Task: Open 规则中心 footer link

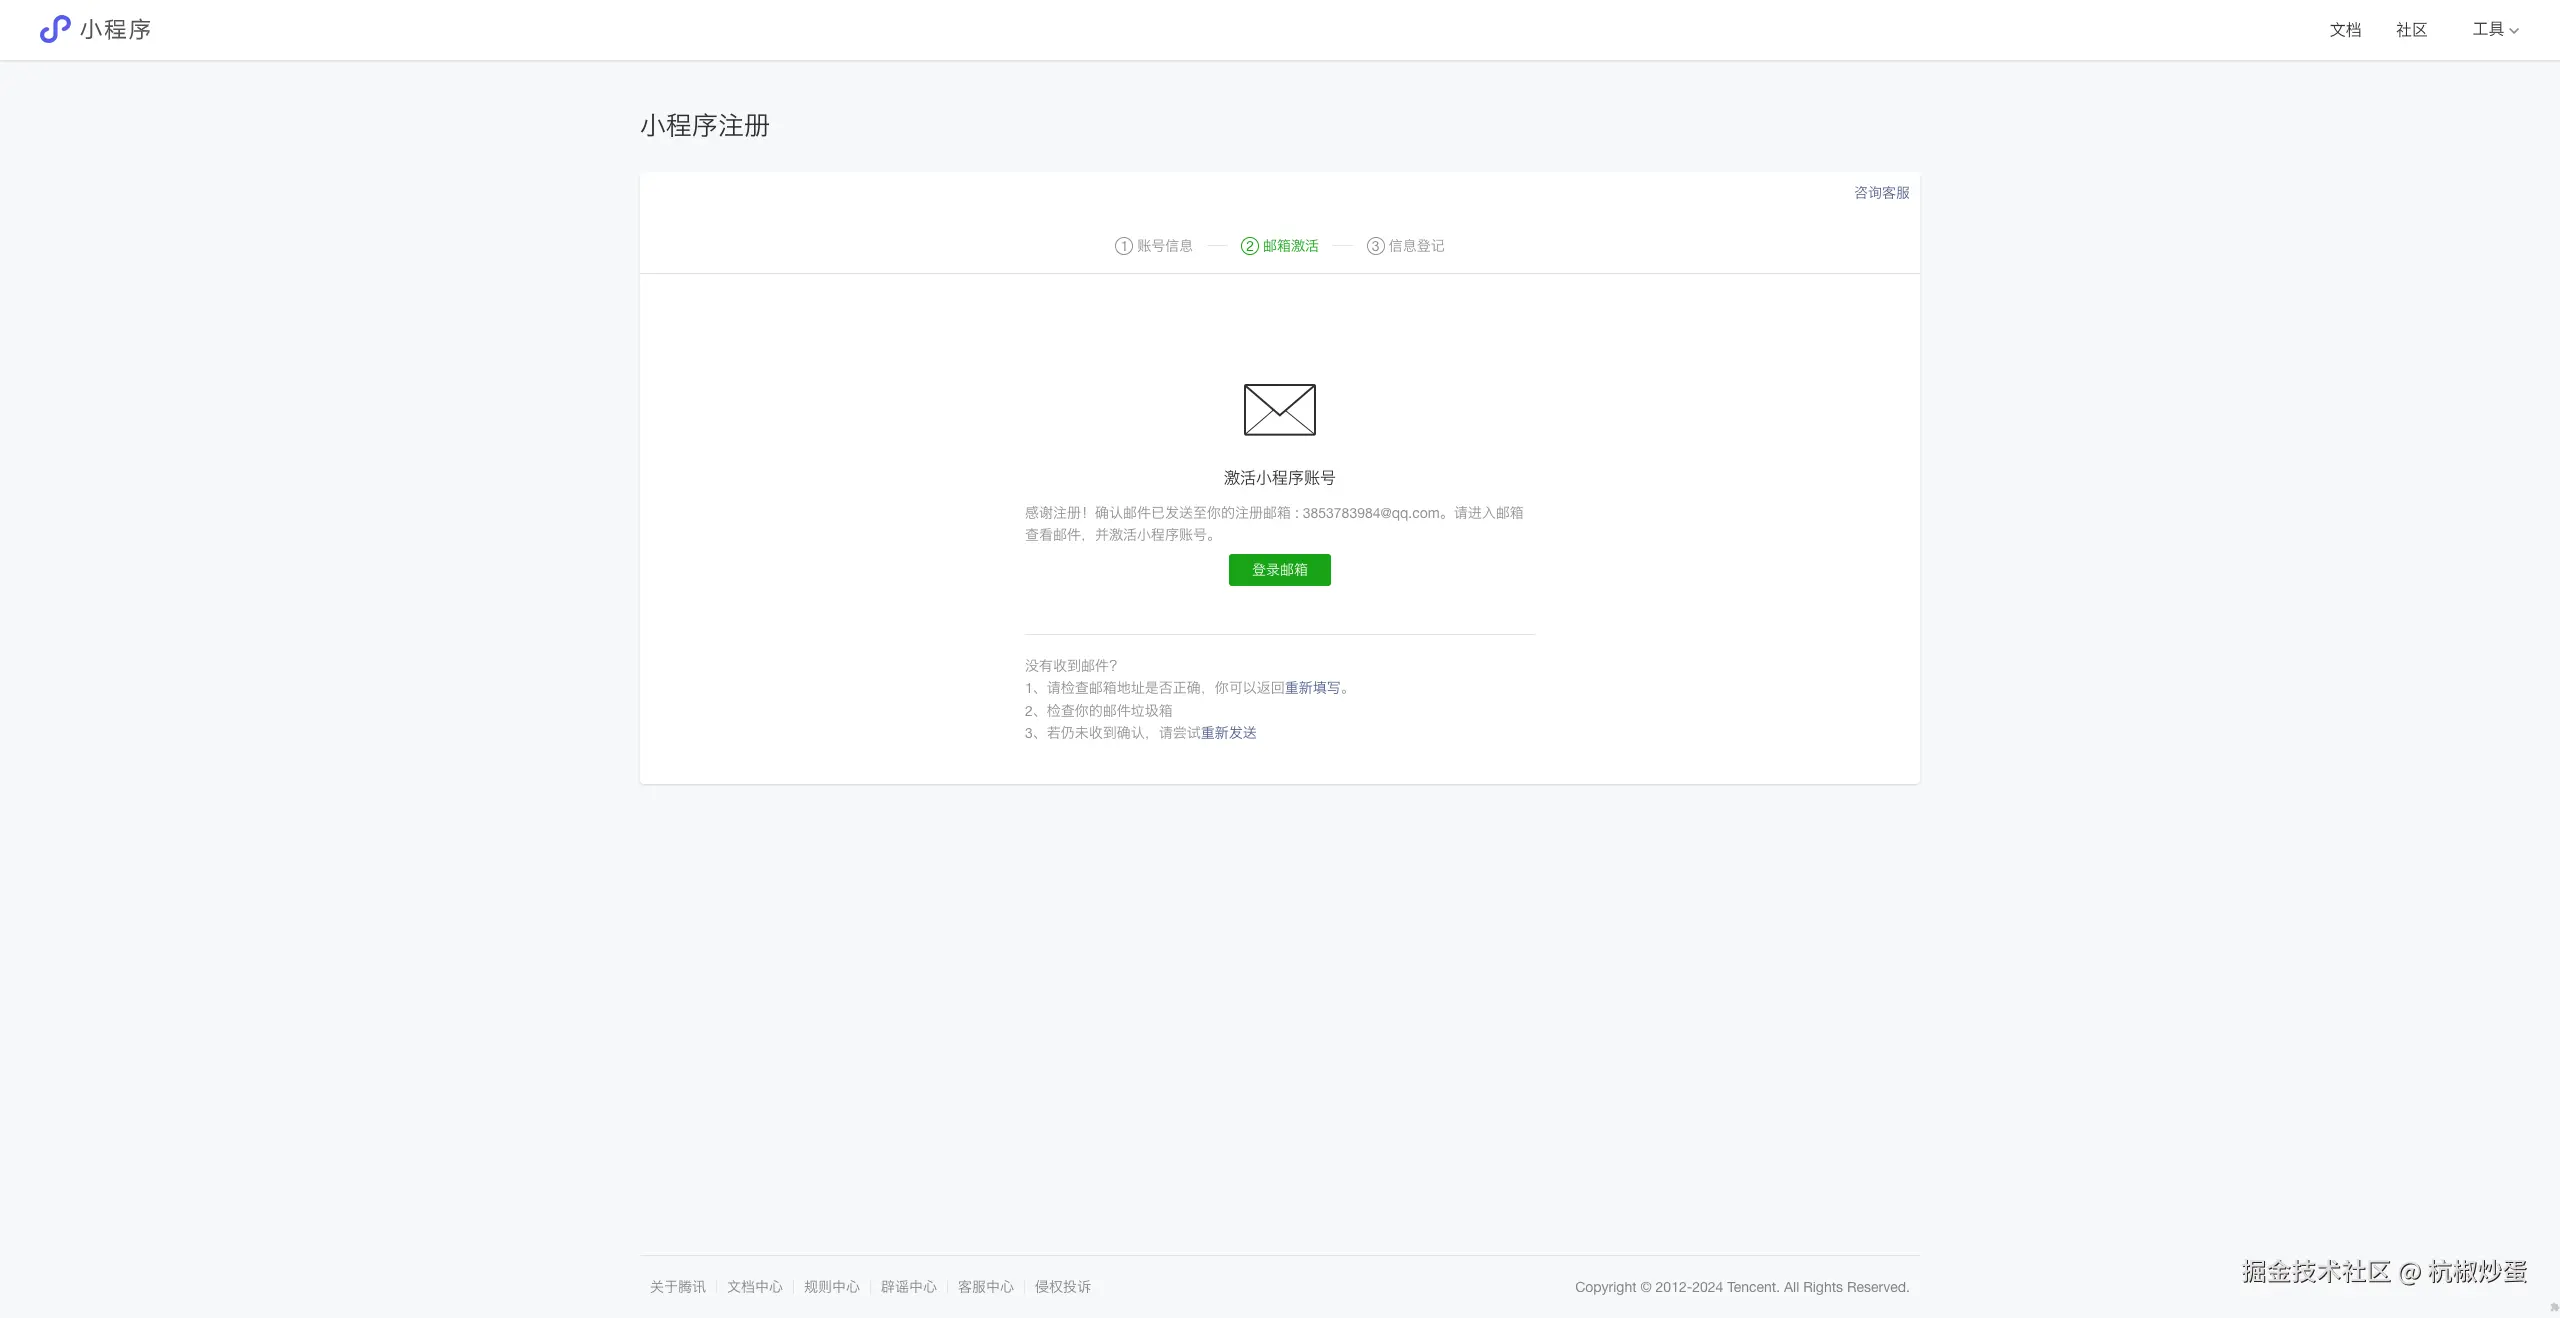Action: click(831, 1287)
